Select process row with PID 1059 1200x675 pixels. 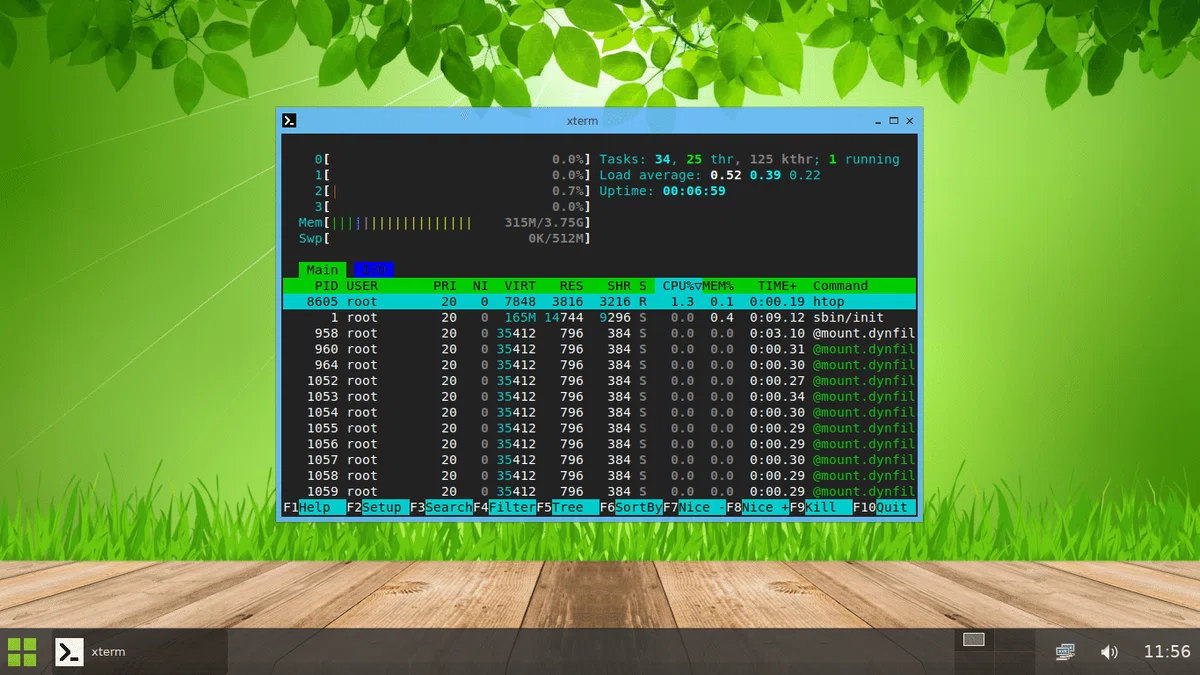point(599,491)
